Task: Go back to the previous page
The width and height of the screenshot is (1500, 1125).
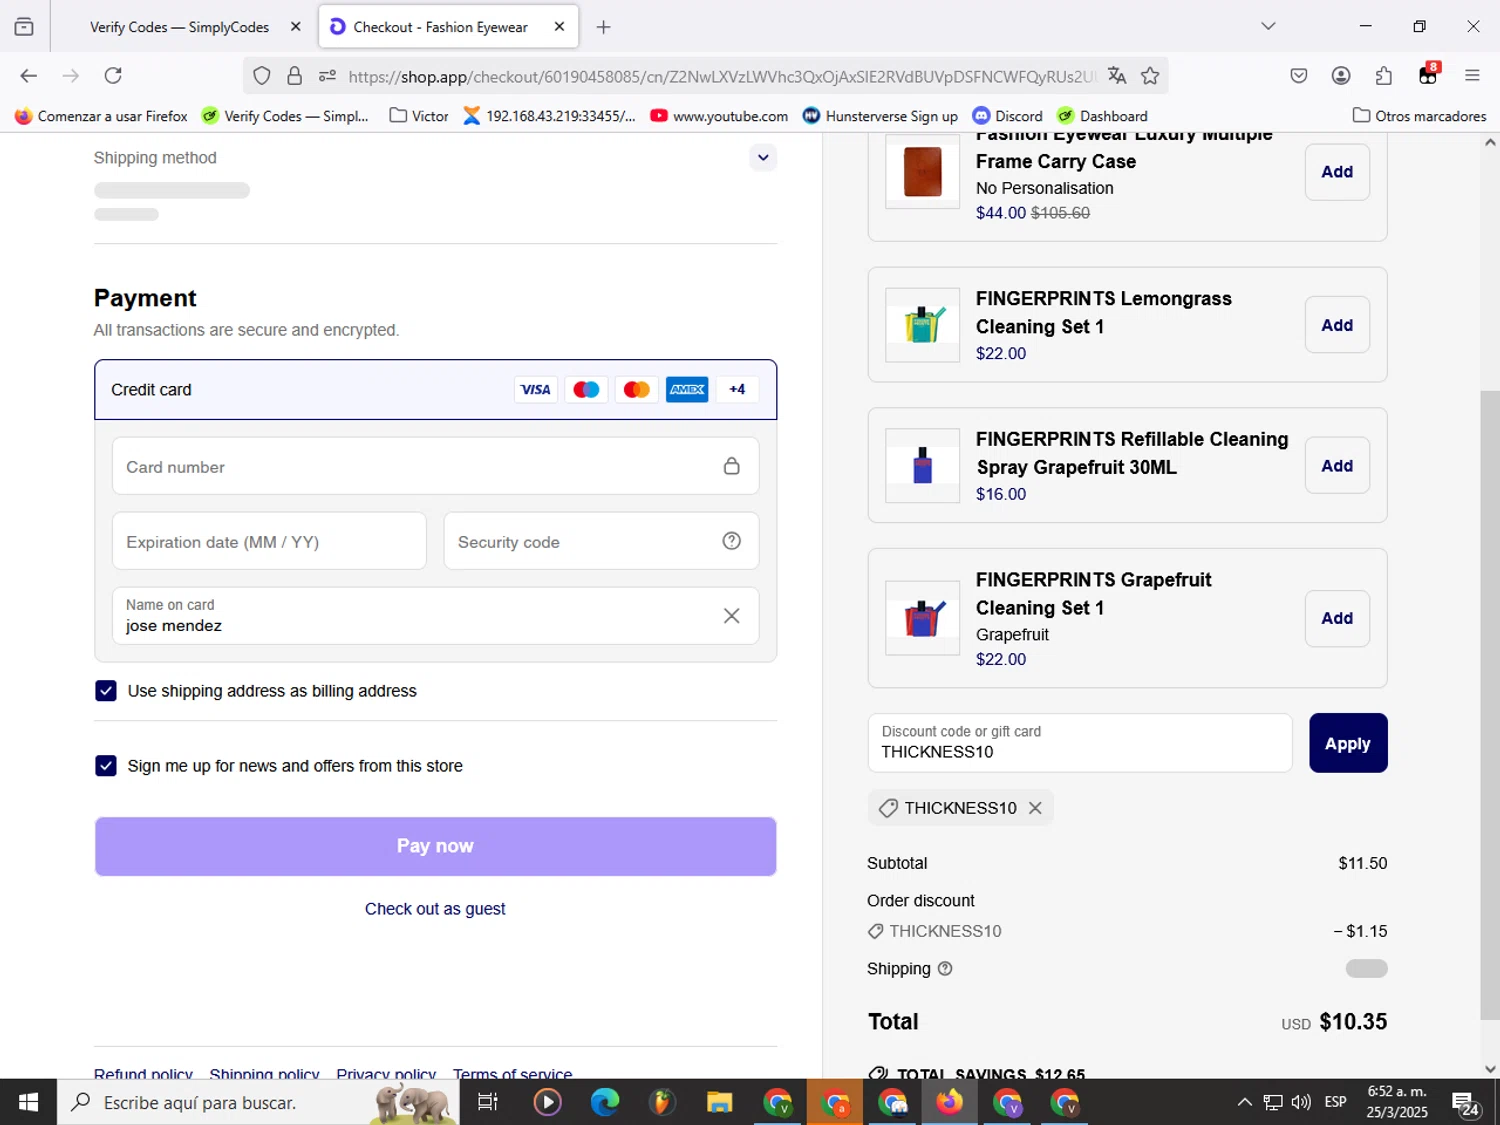Action: click(x=28, y=76)
